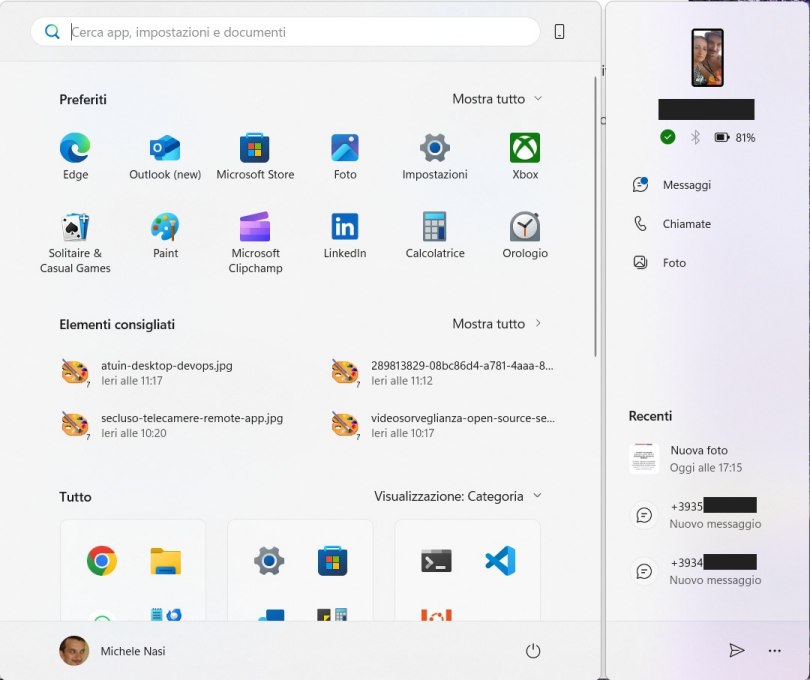Click the power button
The height and width of the screenshot is (680, 810).
click(533, 651)
